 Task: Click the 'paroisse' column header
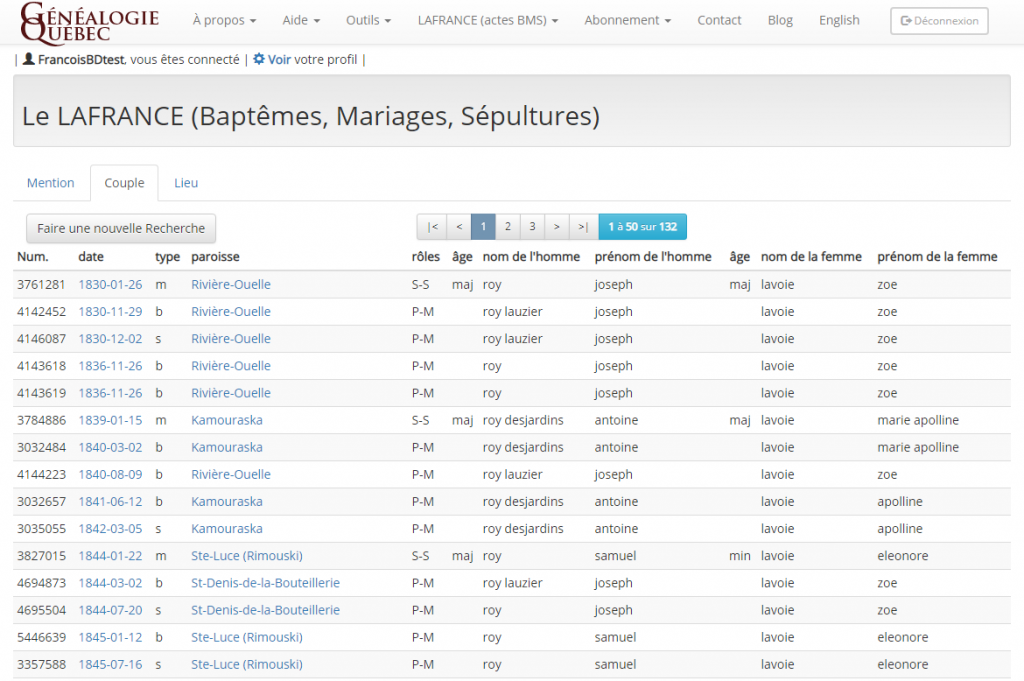216,257
